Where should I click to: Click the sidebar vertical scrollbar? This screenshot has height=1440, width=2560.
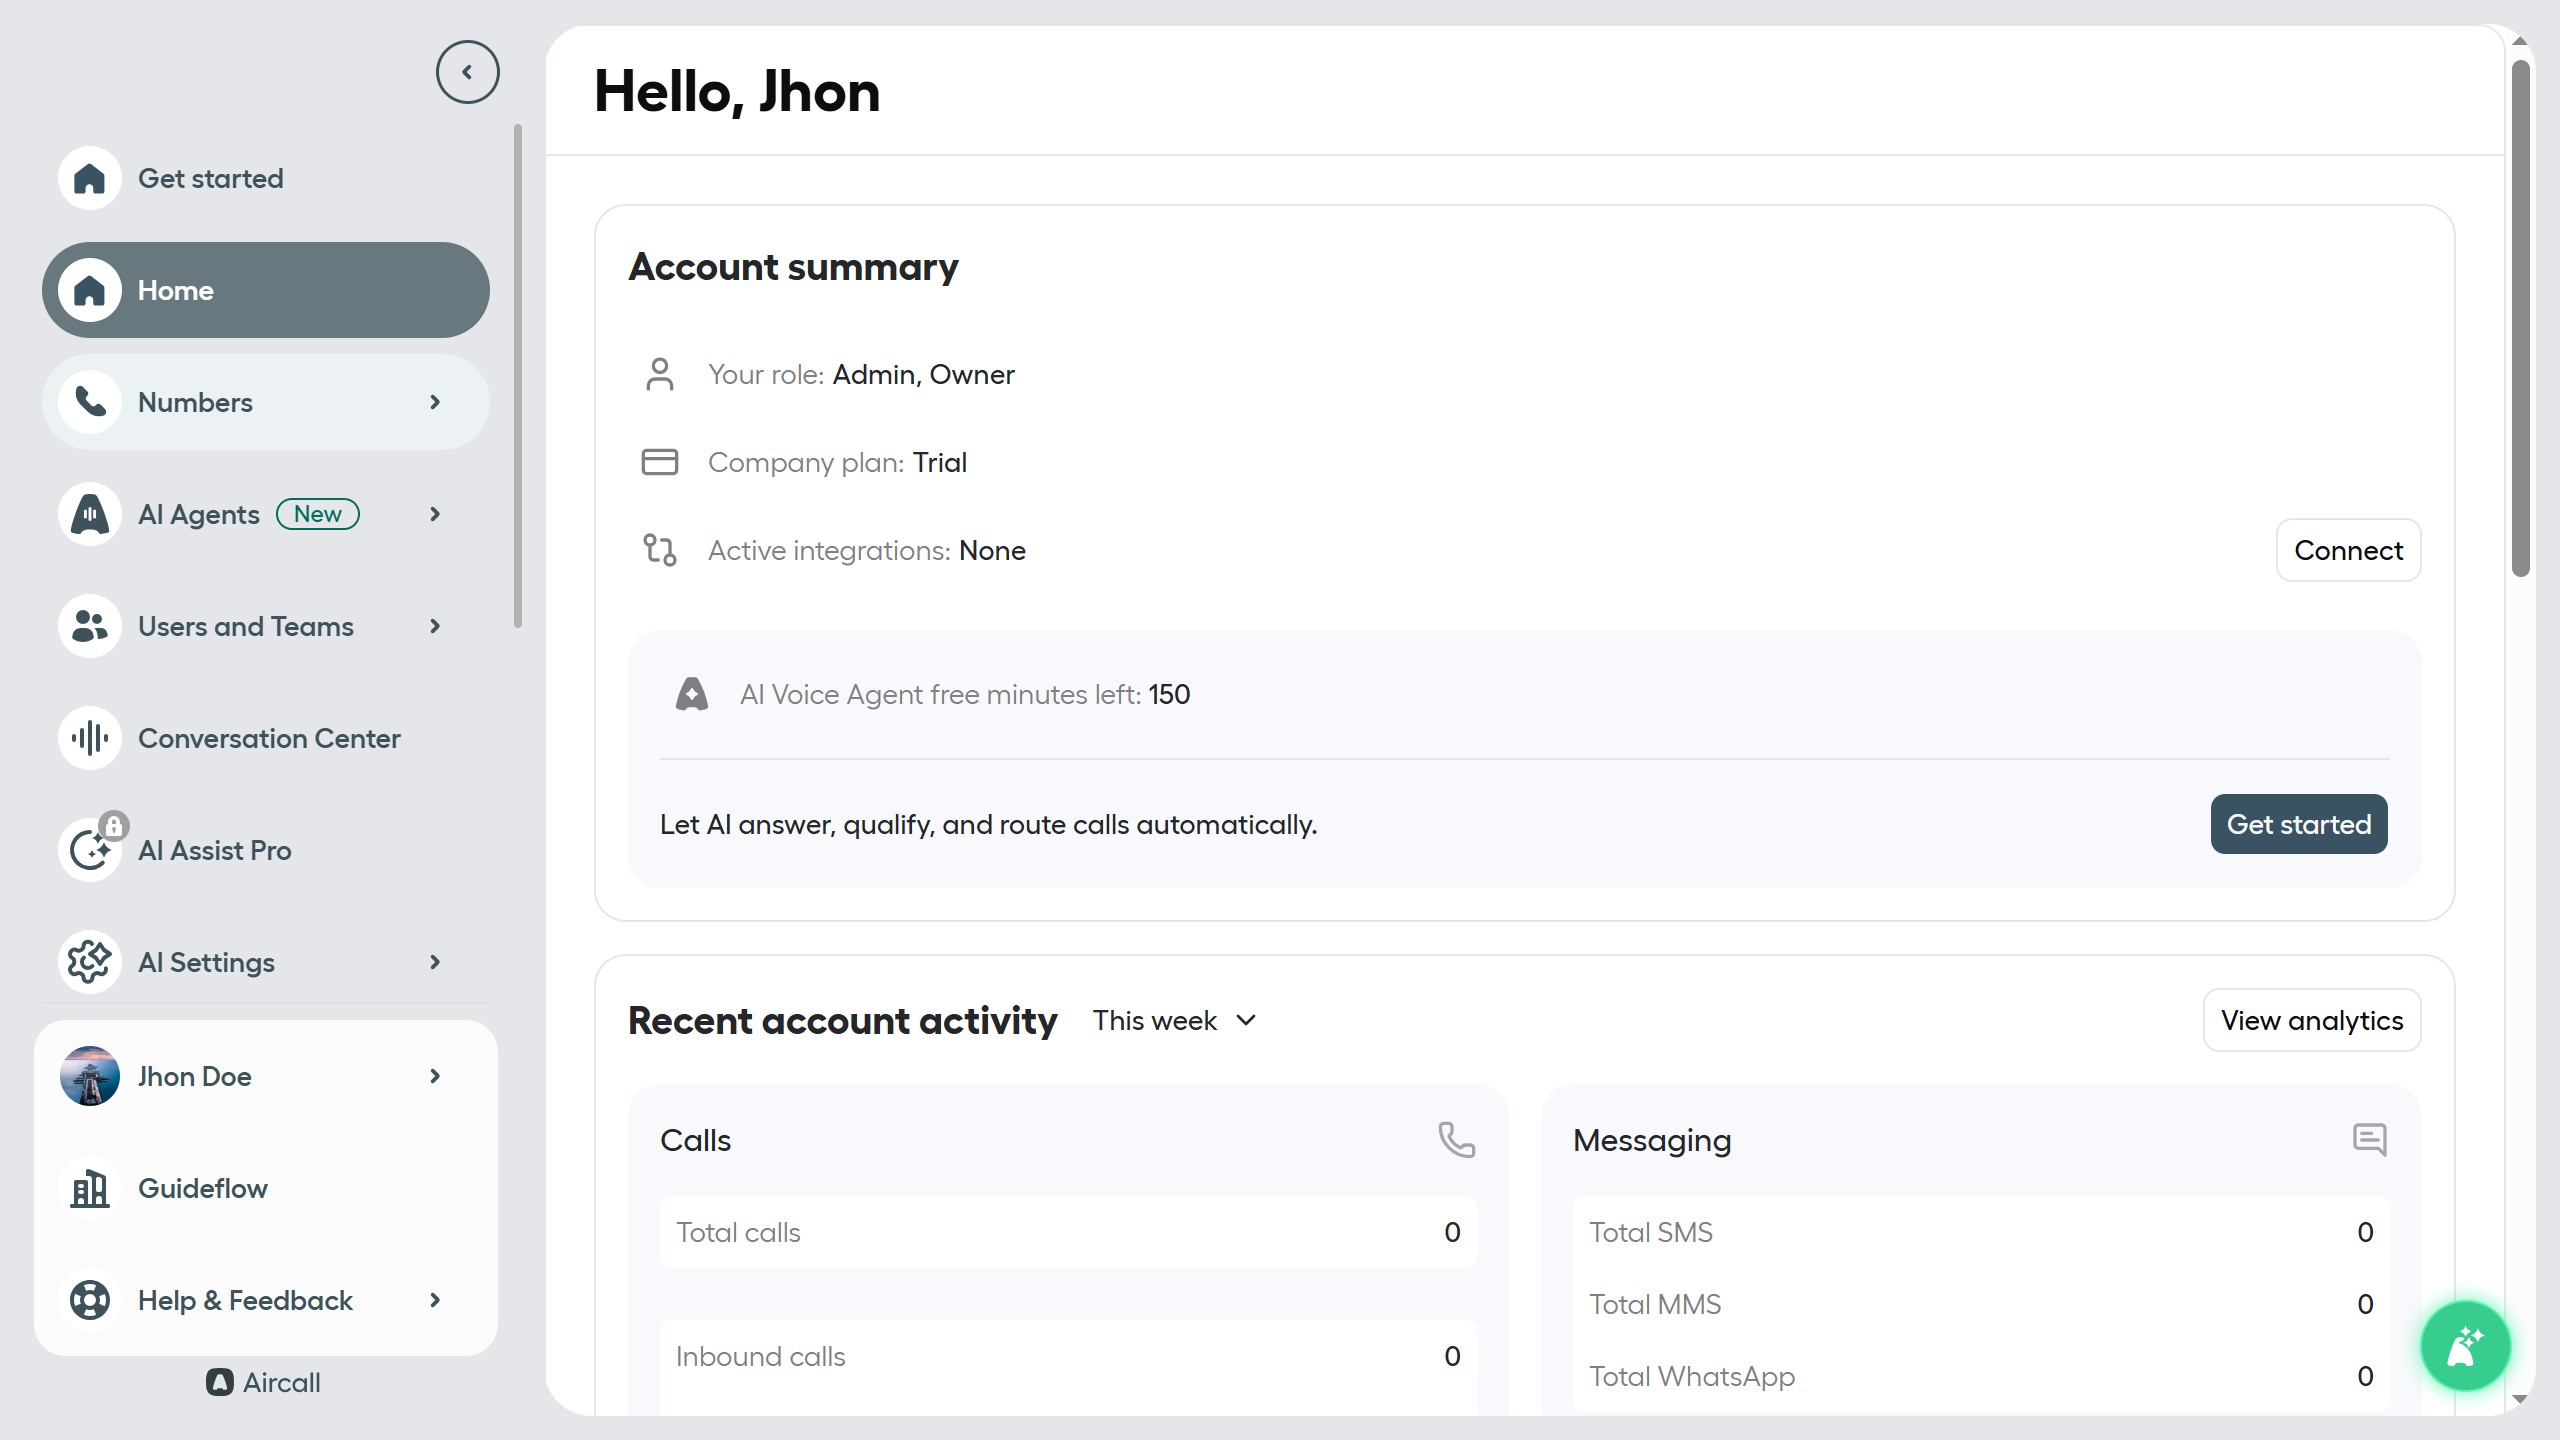click(x=518, y=375)
